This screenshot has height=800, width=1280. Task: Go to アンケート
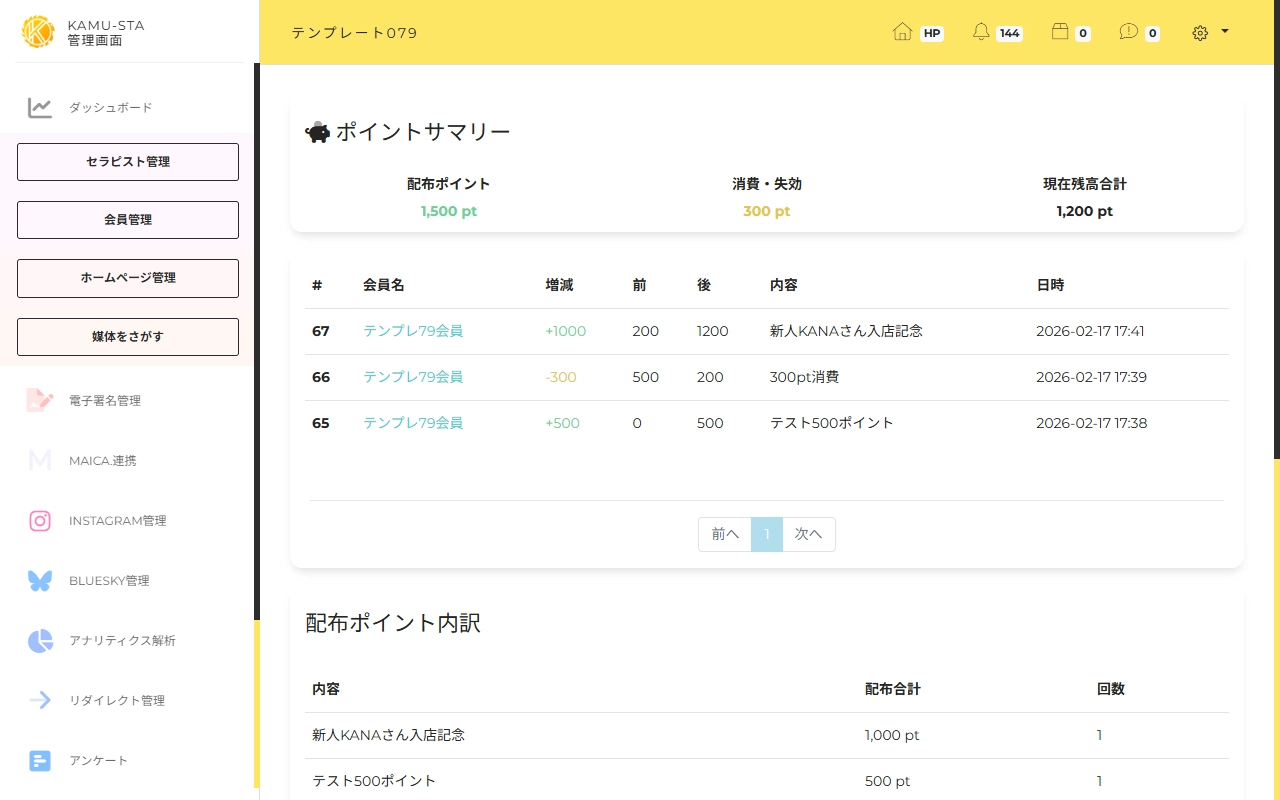coord(99,761)
